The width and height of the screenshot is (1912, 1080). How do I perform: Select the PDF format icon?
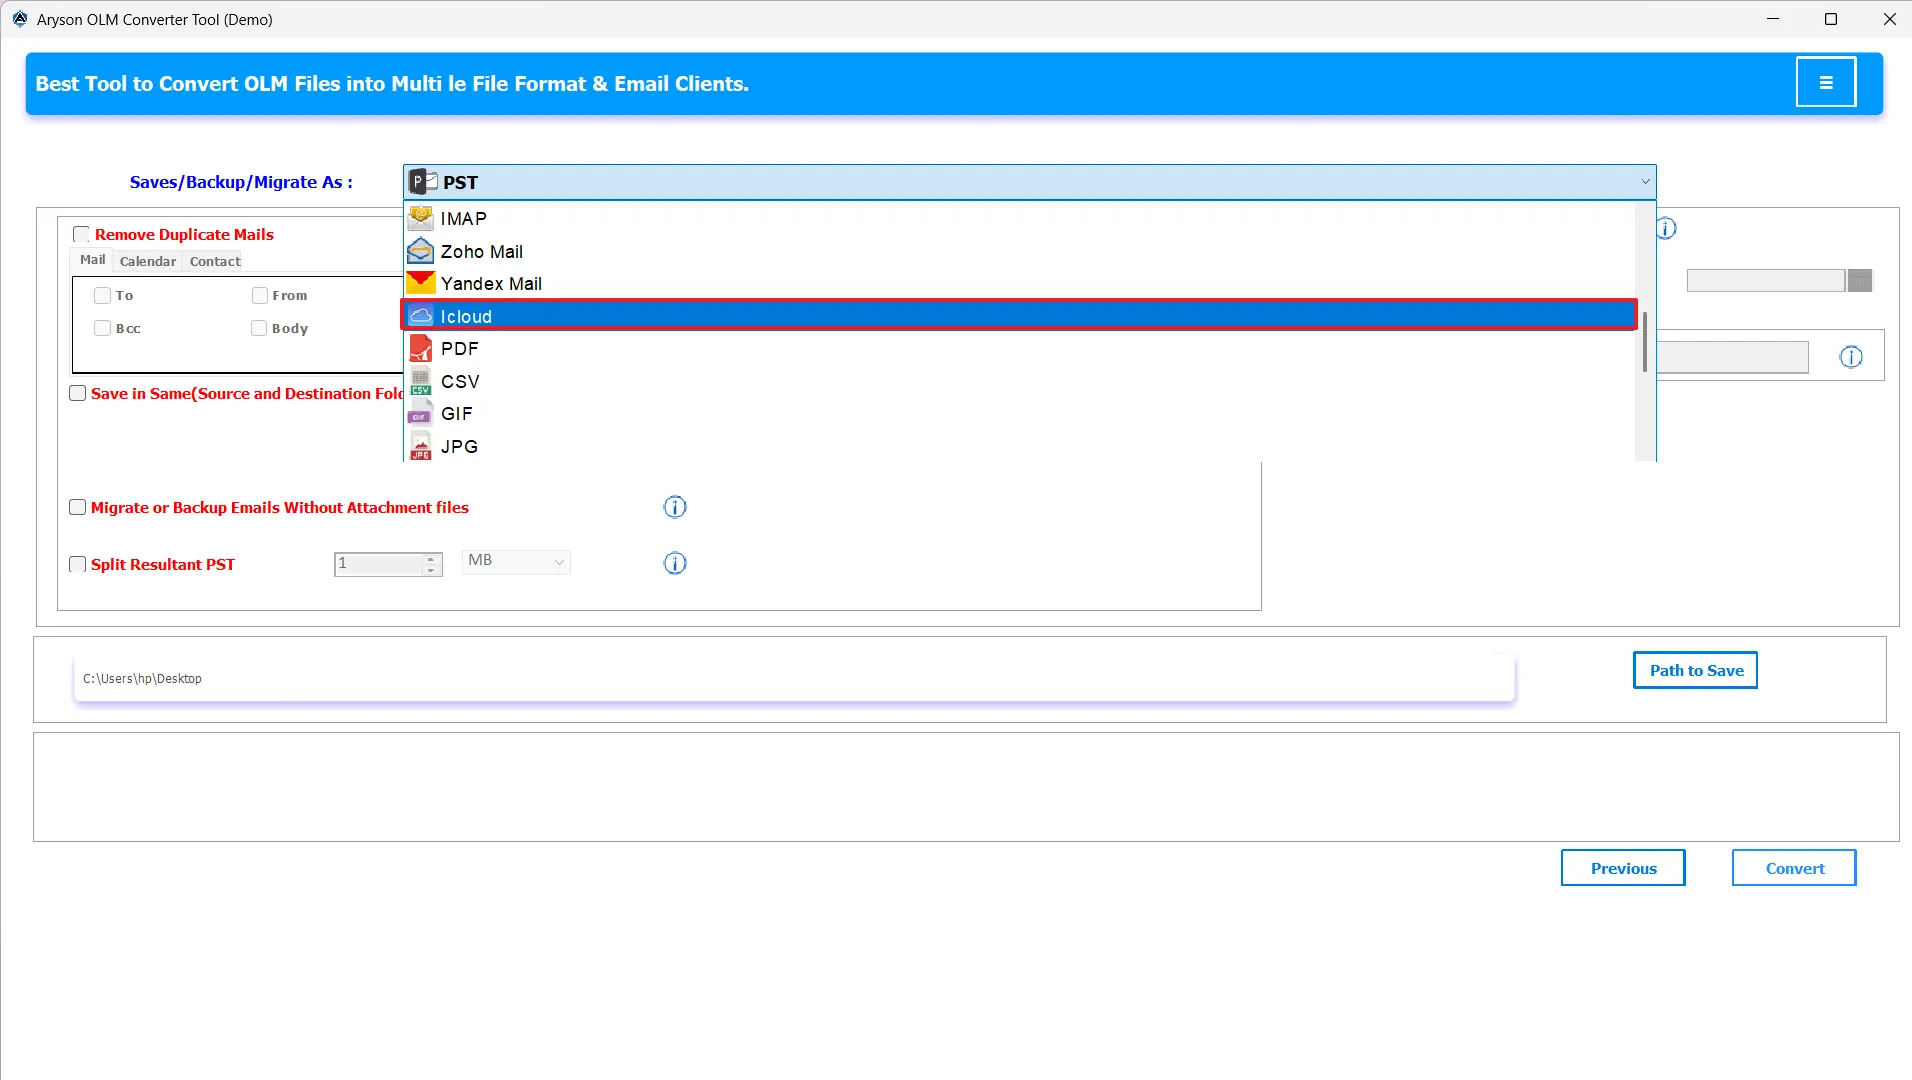(x=421, y=347)
